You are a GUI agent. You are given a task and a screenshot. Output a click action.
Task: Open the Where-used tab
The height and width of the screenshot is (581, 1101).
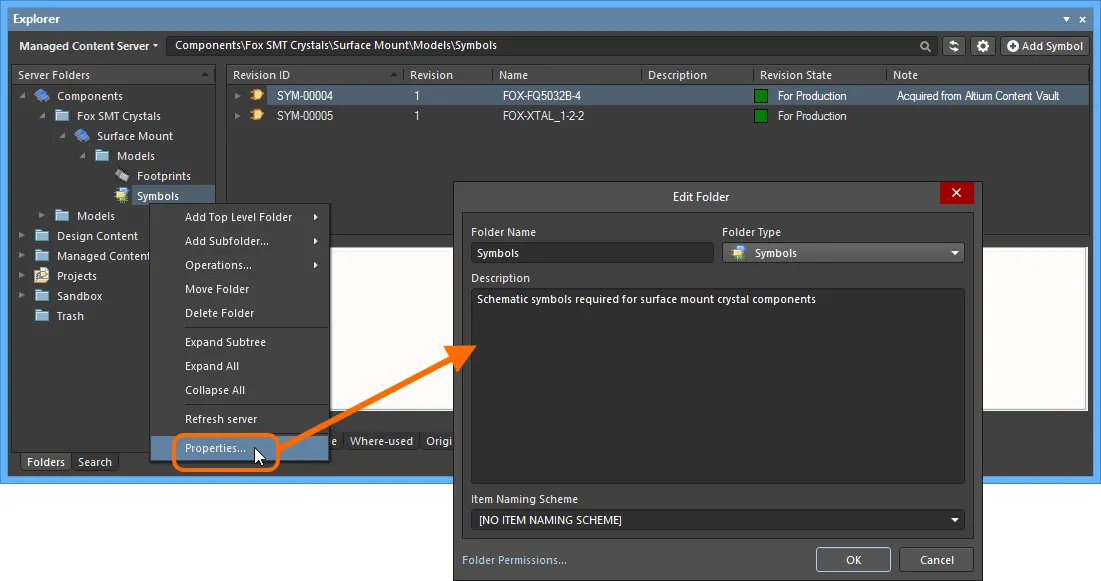[x=381, y=441]
